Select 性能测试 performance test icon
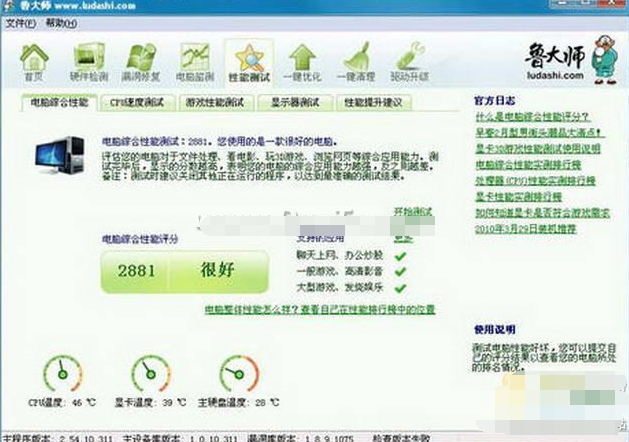Screen dimensions: 629x442 pyautogui.click(x=249, y=63)
